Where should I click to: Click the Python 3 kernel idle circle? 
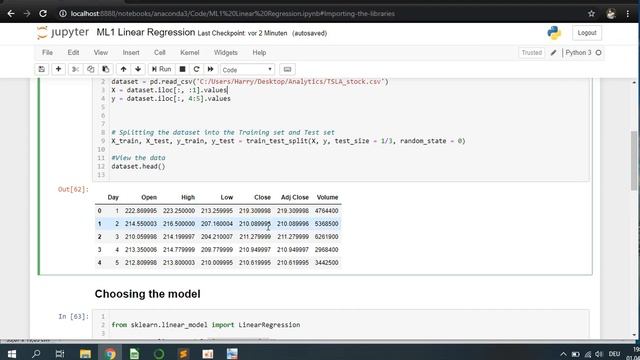point(598,53)
